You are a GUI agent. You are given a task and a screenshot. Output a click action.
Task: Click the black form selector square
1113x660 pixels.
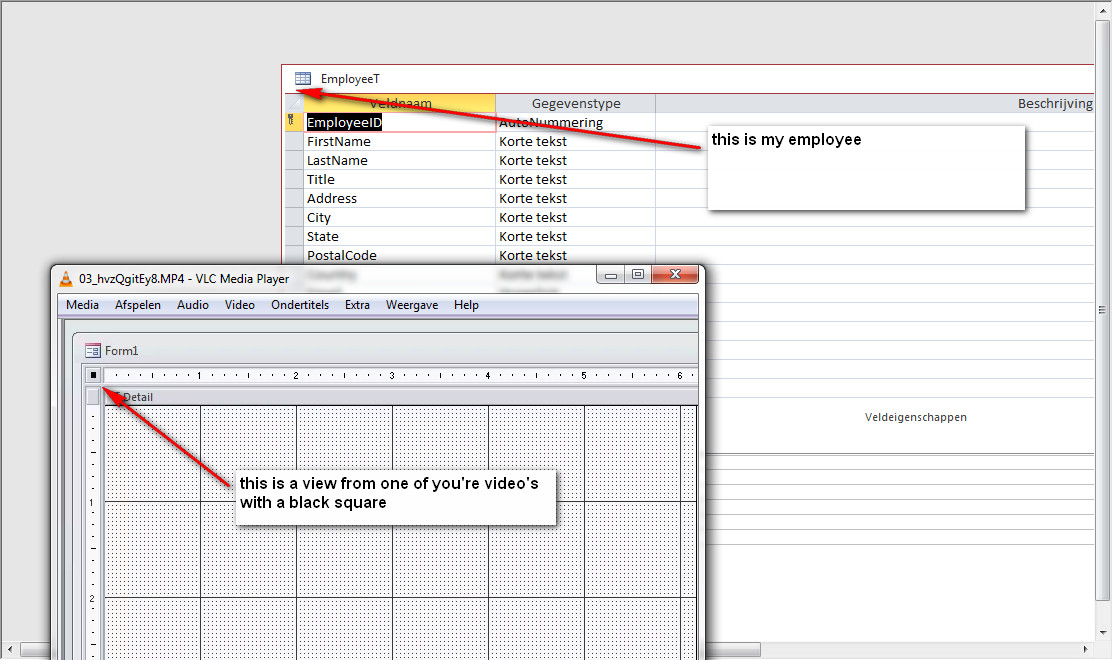point(93,375)
